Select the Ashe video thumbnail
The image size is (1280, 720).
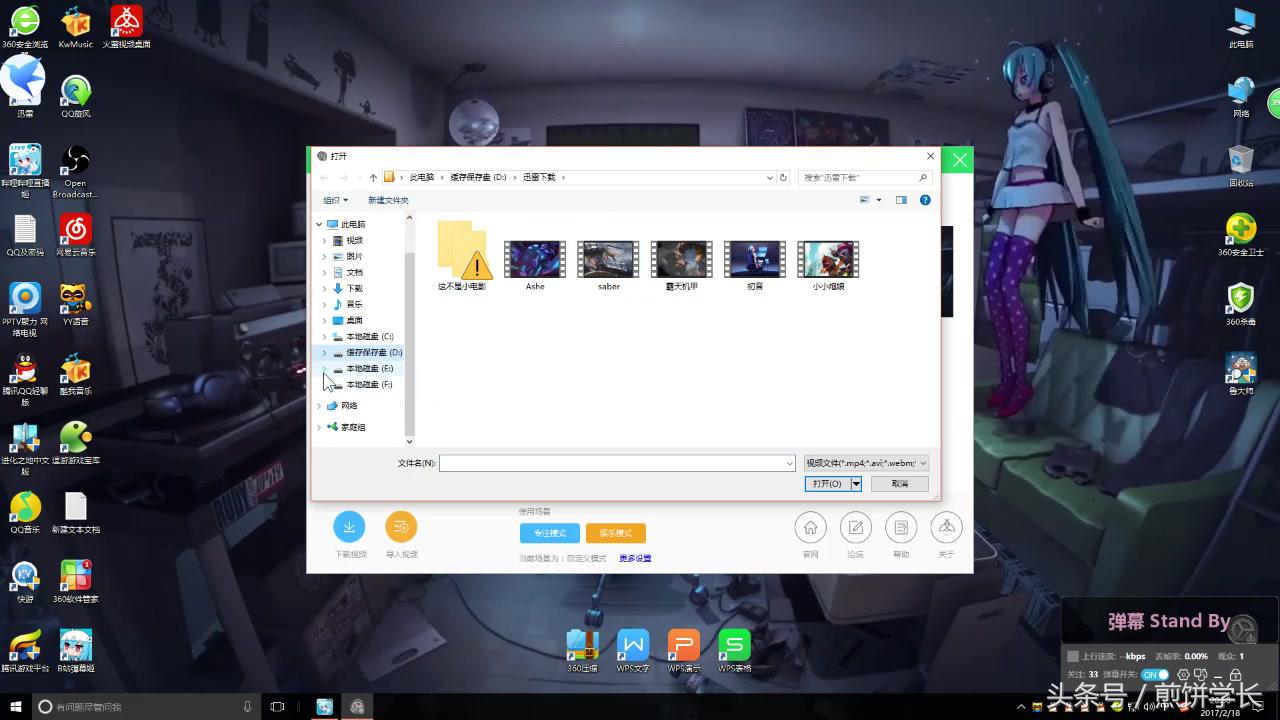[535, 261]
